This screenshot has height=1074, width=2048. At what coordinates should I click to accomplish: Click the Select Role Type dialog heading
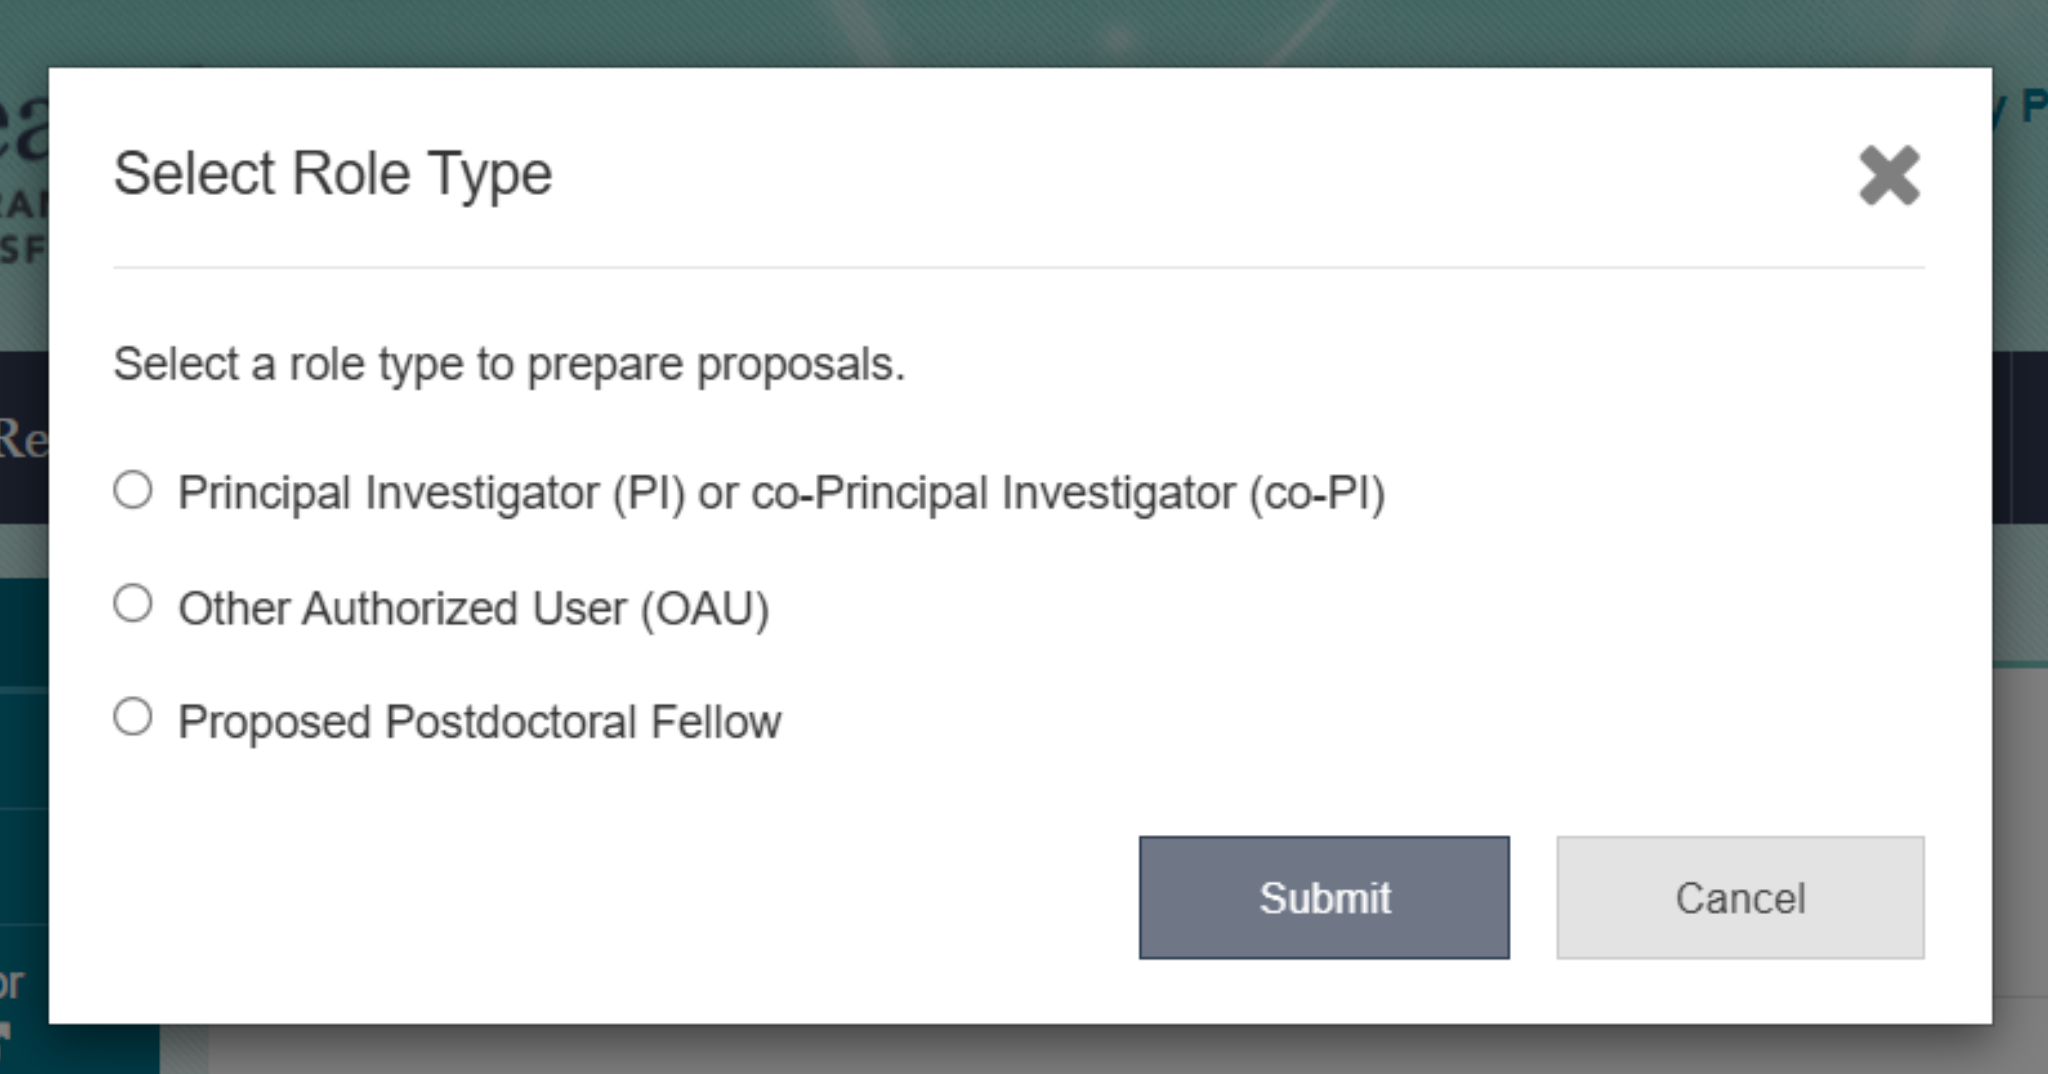tap(333, 174)
